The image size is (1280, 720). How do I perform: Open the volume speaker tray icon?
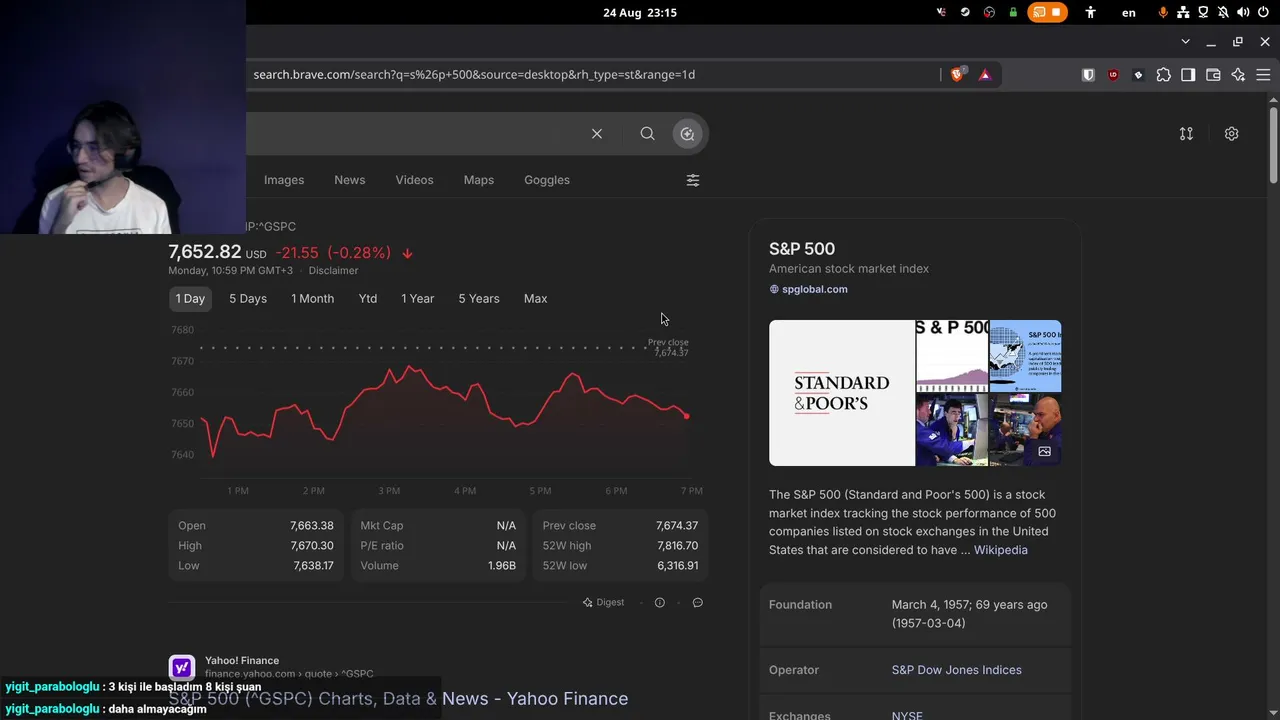tap(1243, 13)
